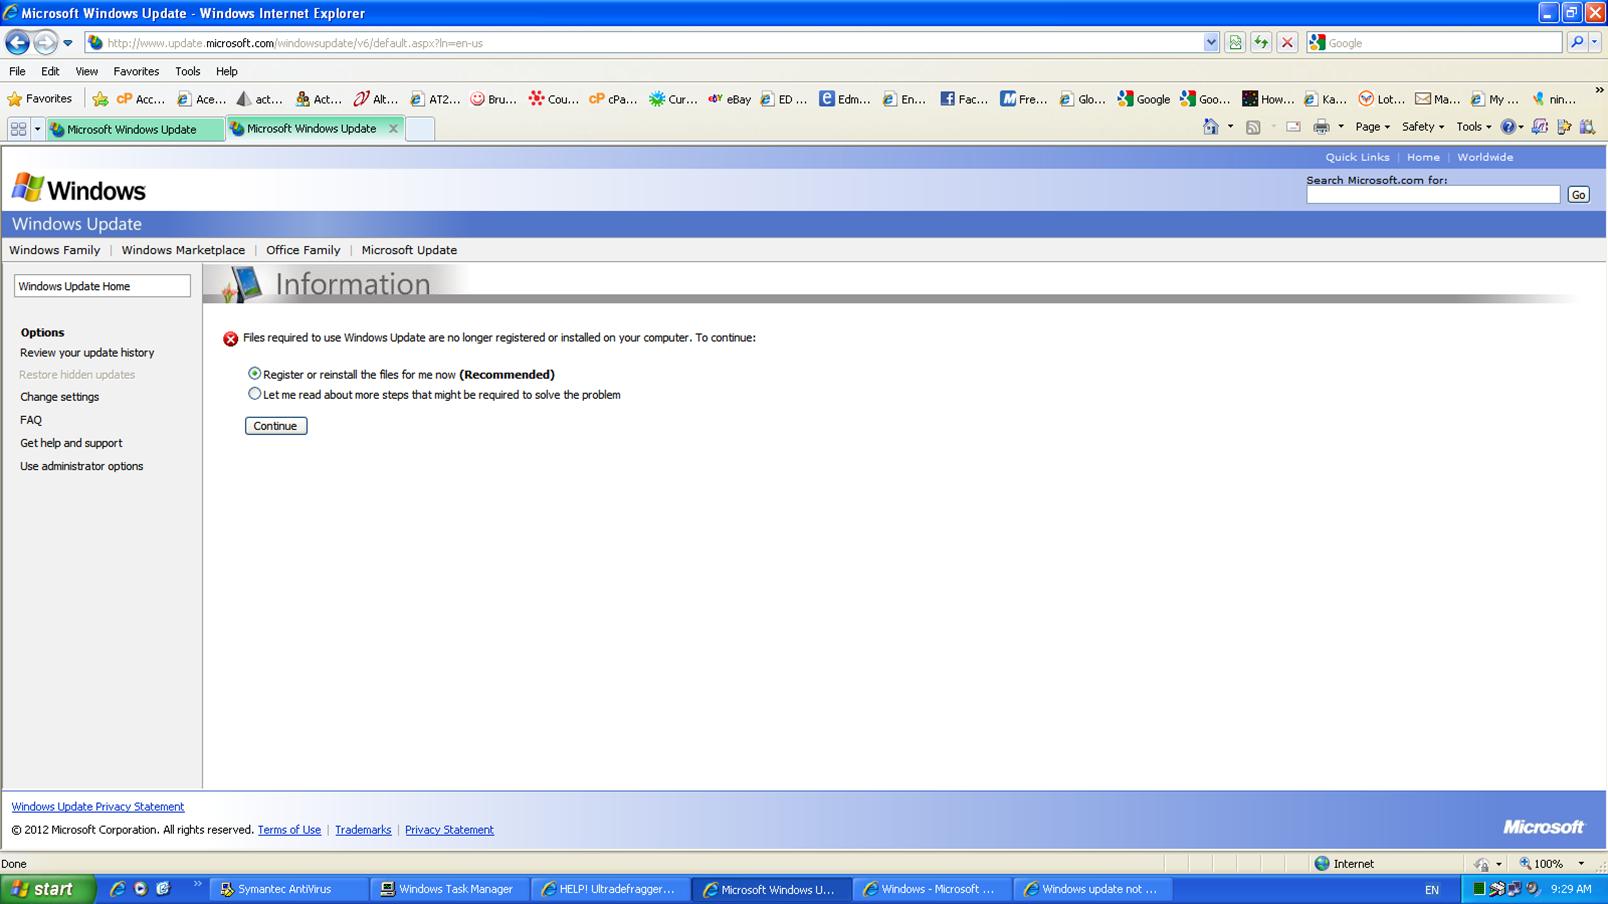Open search provider dropdown arrow
This screenshot has height=904, width=1608.
pos(1595,42)
